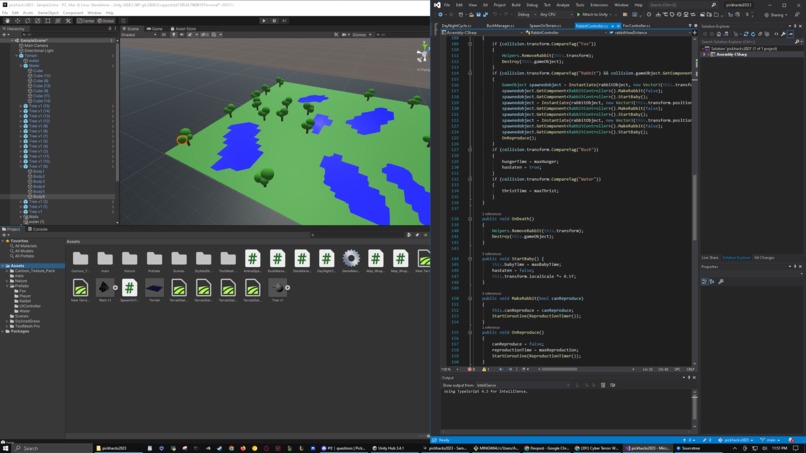The height and width of the screenshot is (453, 806).
Task: Open the Component menu in Unity
Action: coord(72,13)
